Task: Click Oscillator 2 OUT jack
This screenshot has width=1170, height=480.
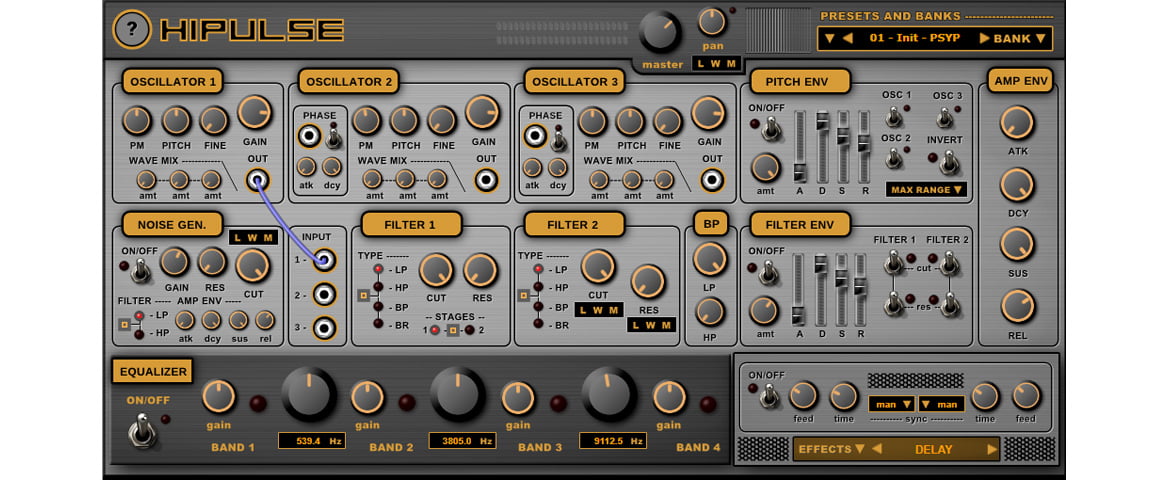Action: coord(487,180)
